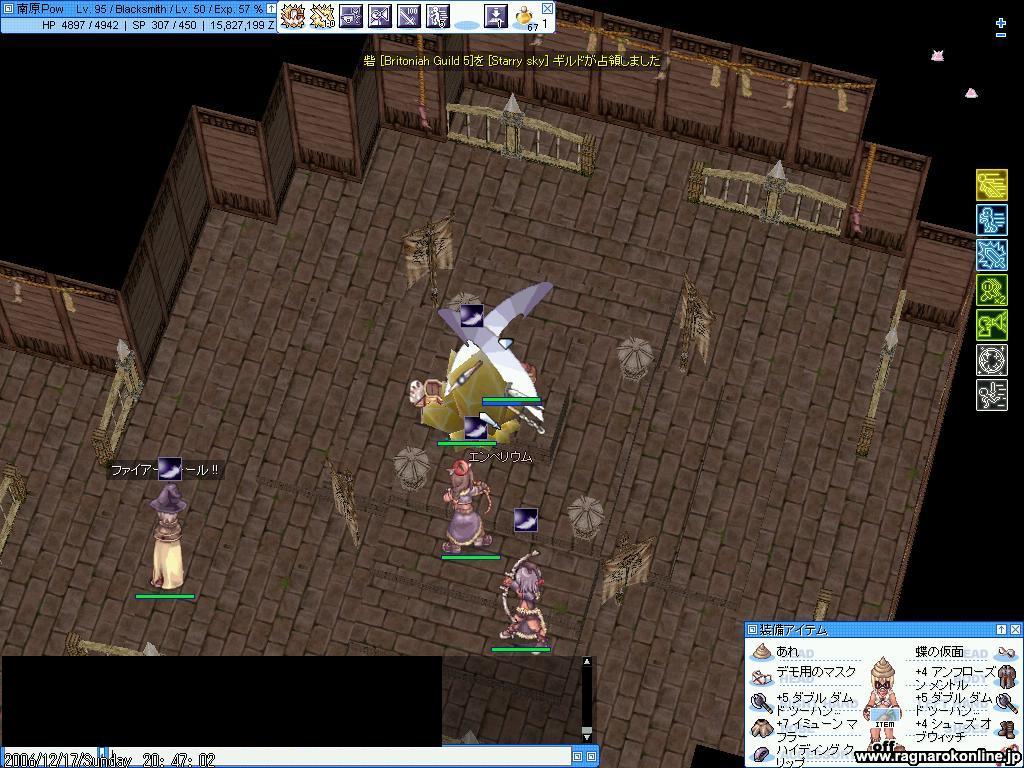
Task: Use the potion item with 67 count
Action: (525, 17)
